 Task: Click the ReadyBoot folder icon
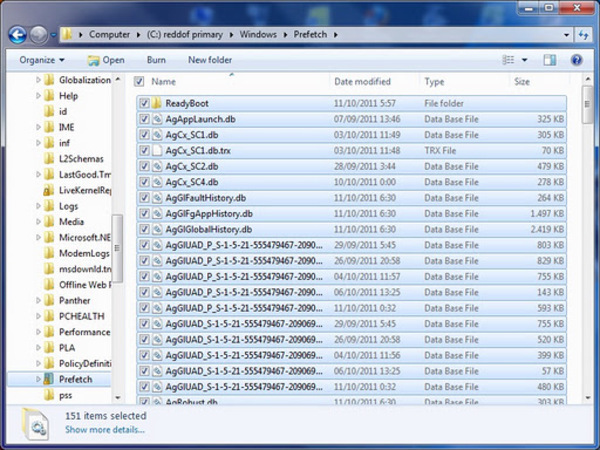coord(156,103)
